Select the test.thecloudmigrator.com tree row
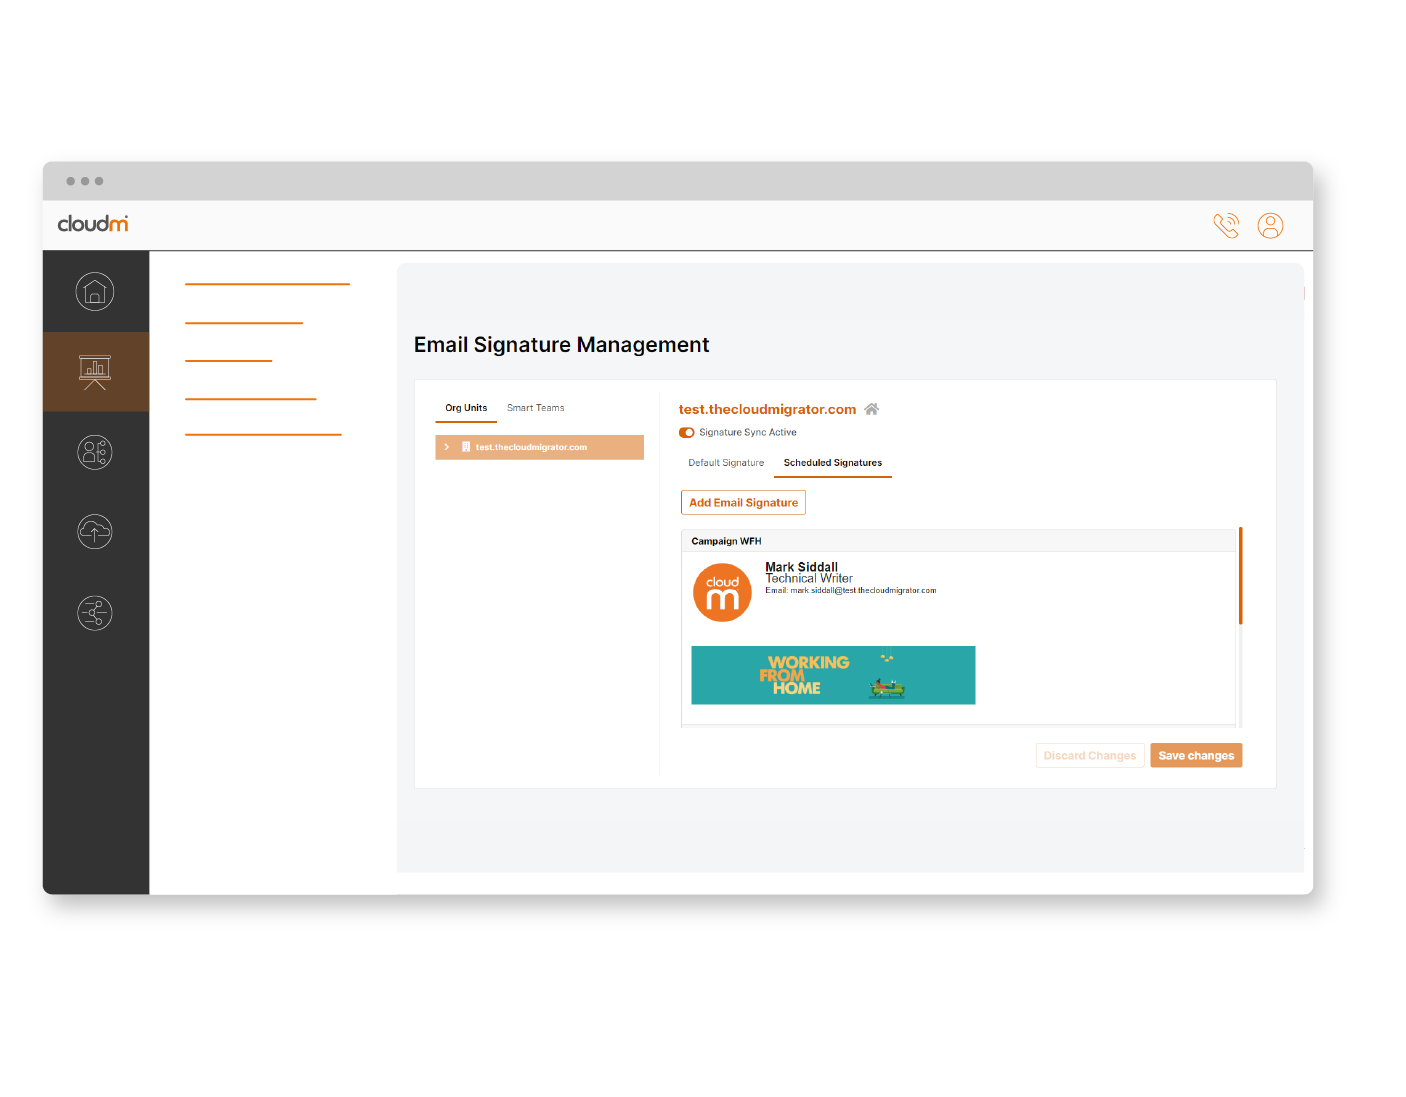Image resolution: width=1406 pixels, height=1097 pixels. tap(539, 447)
